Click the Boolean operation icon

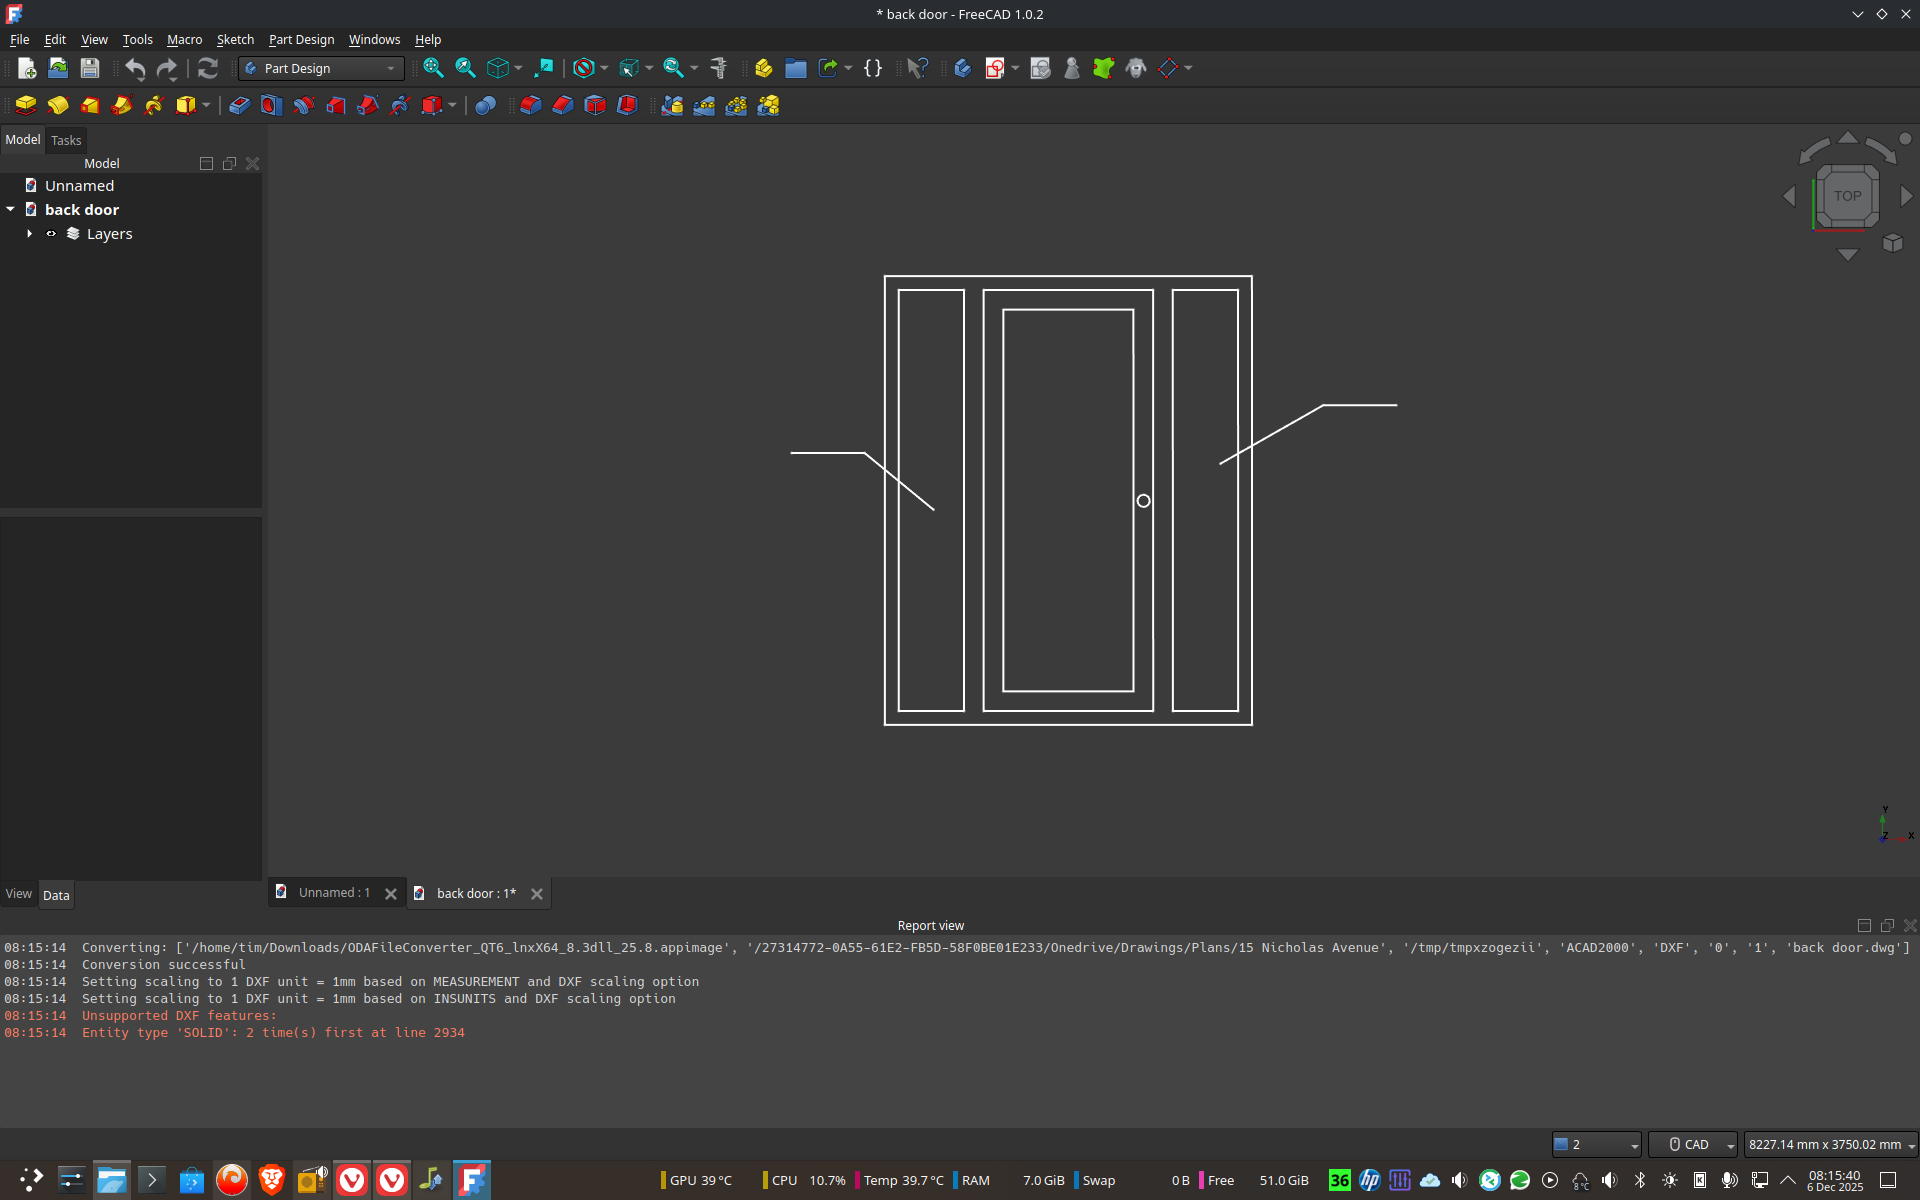[x=485, y=105]
